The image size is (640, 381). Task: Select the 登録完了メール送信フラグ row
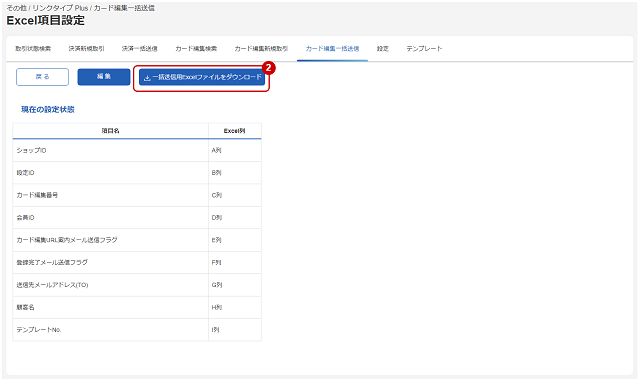point(137,263)
